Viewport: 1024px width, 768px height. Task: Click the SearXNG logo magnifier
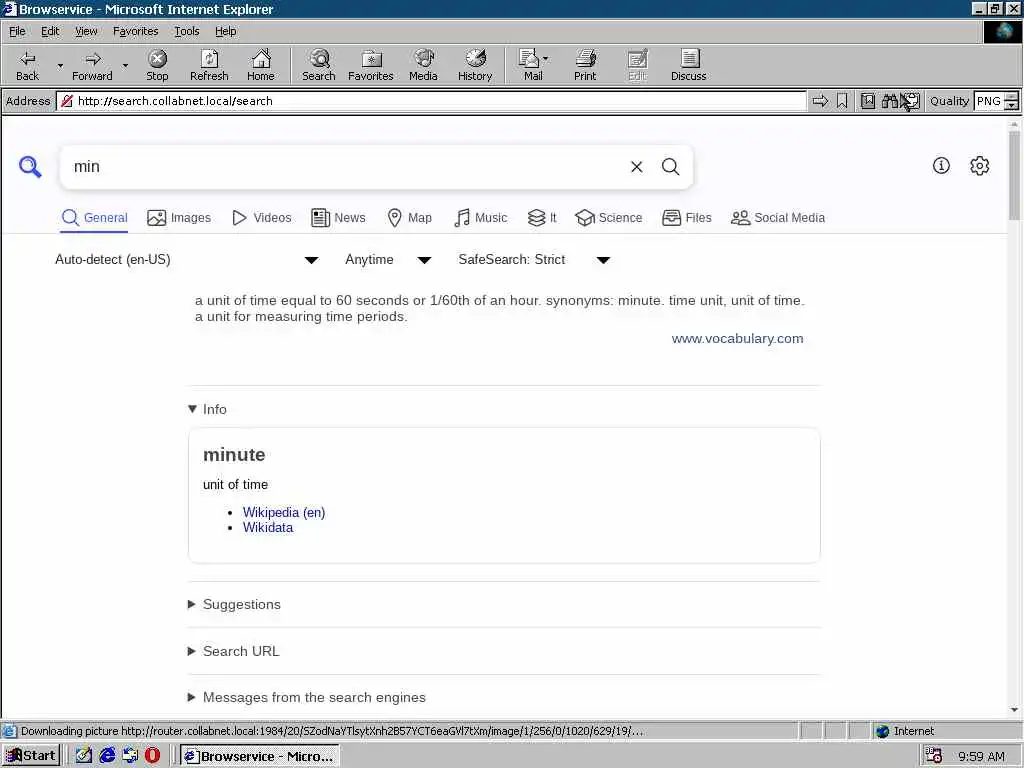click(30, 167)
